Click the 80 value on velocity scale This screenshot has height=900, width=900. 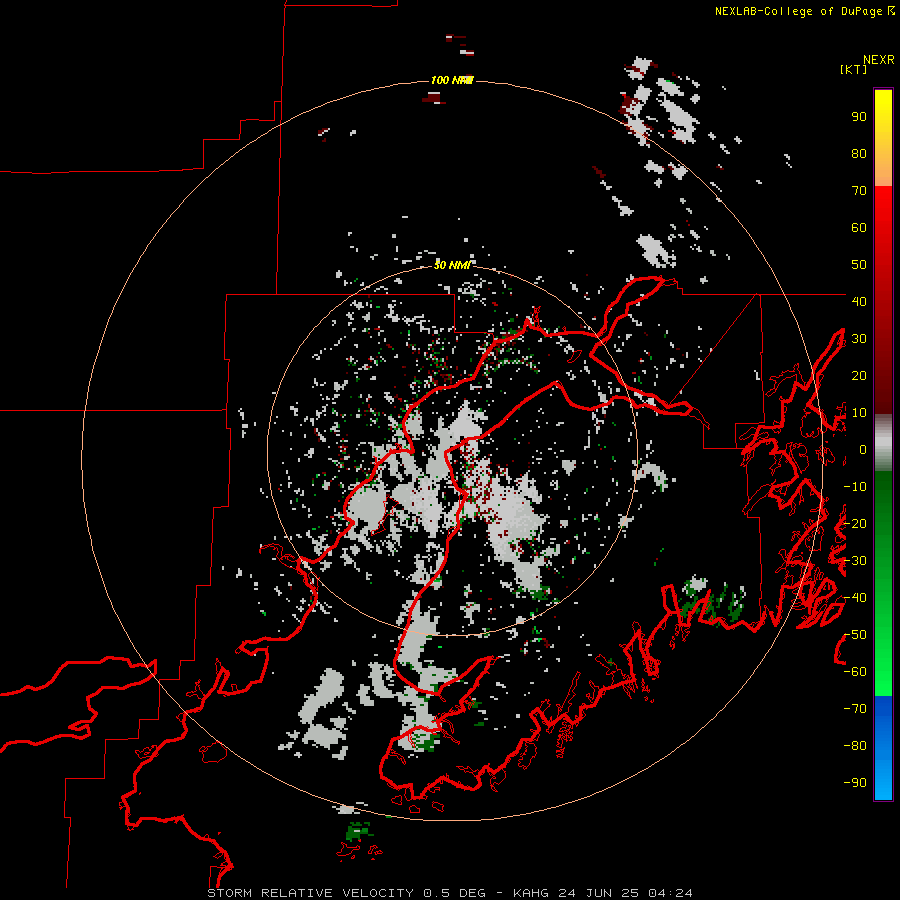click(x=859, y=154)
